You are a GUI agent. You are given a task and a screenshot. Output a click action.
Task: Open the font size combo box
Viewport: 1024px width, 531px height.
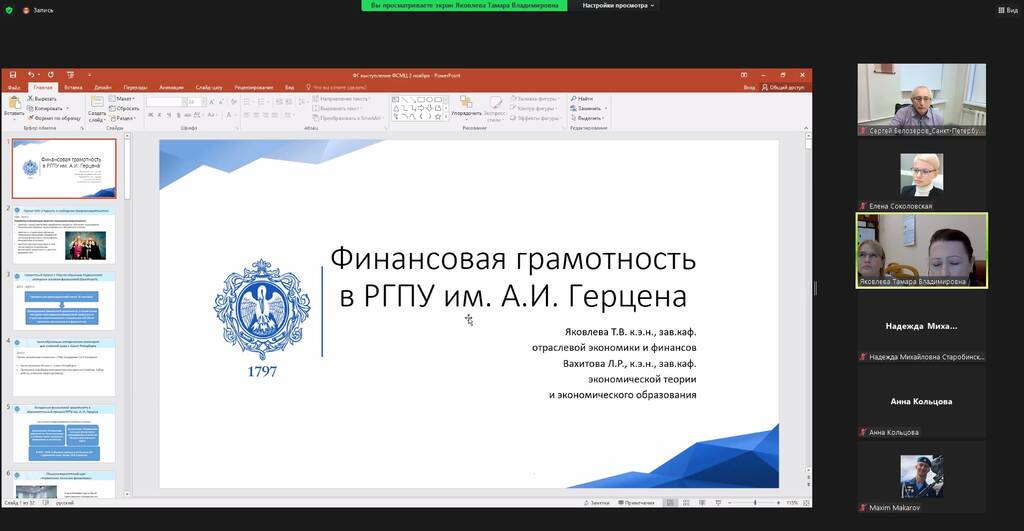pos(197,102)
